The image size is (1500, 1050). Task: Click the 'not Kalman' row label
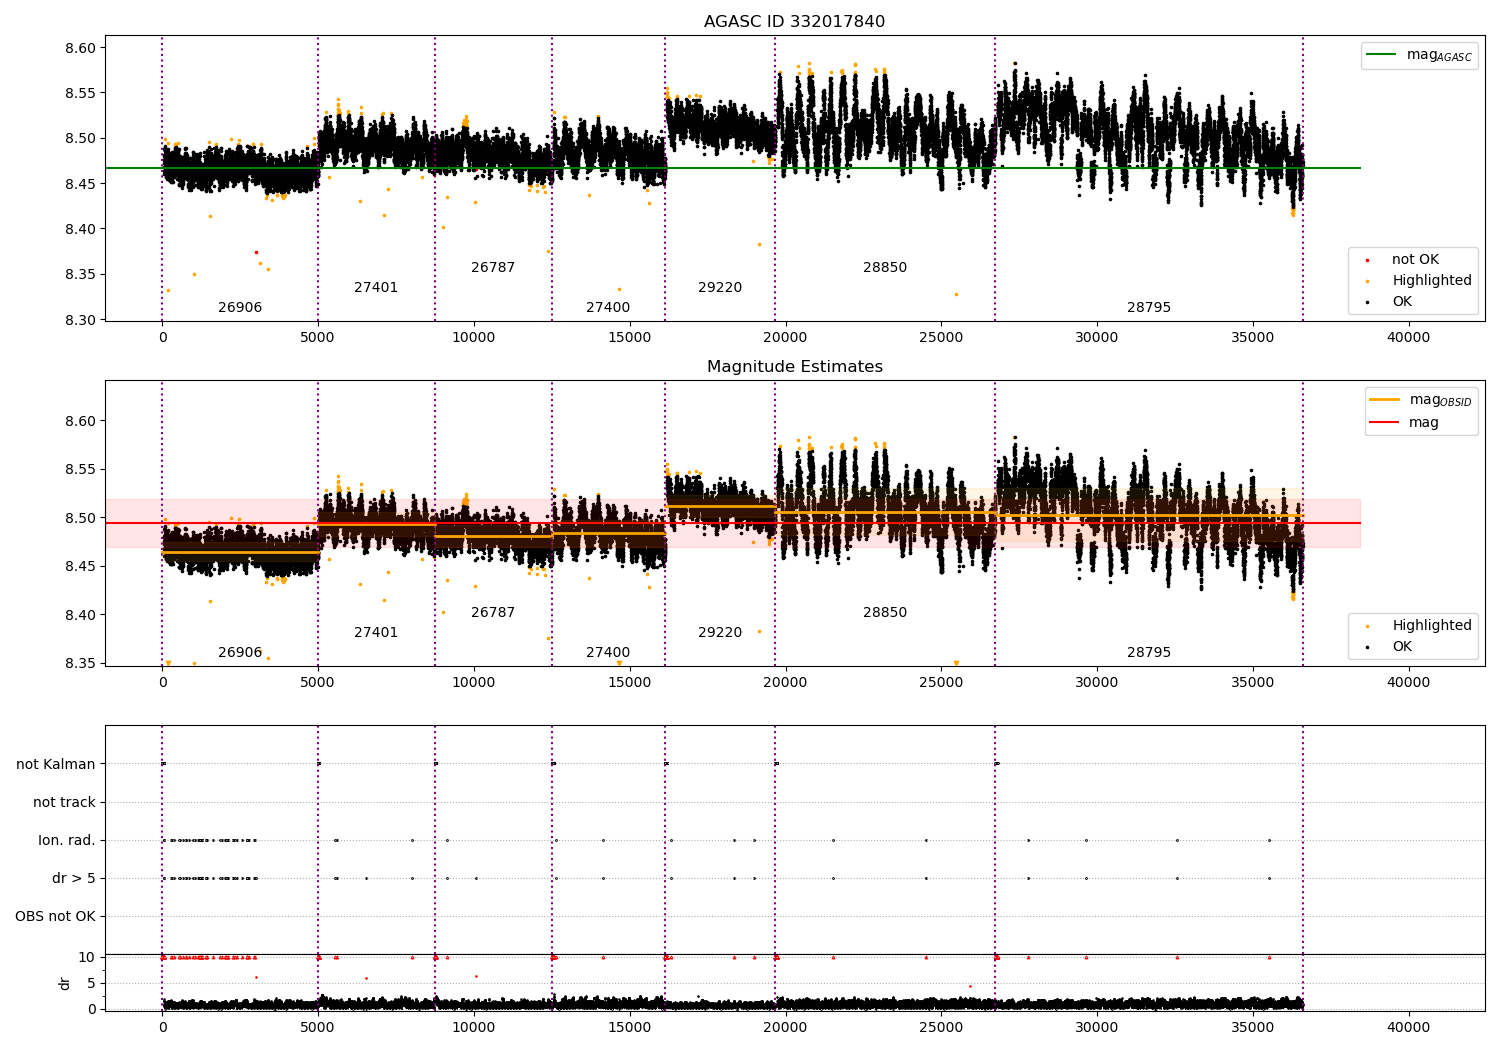click(x=56, y=765)
